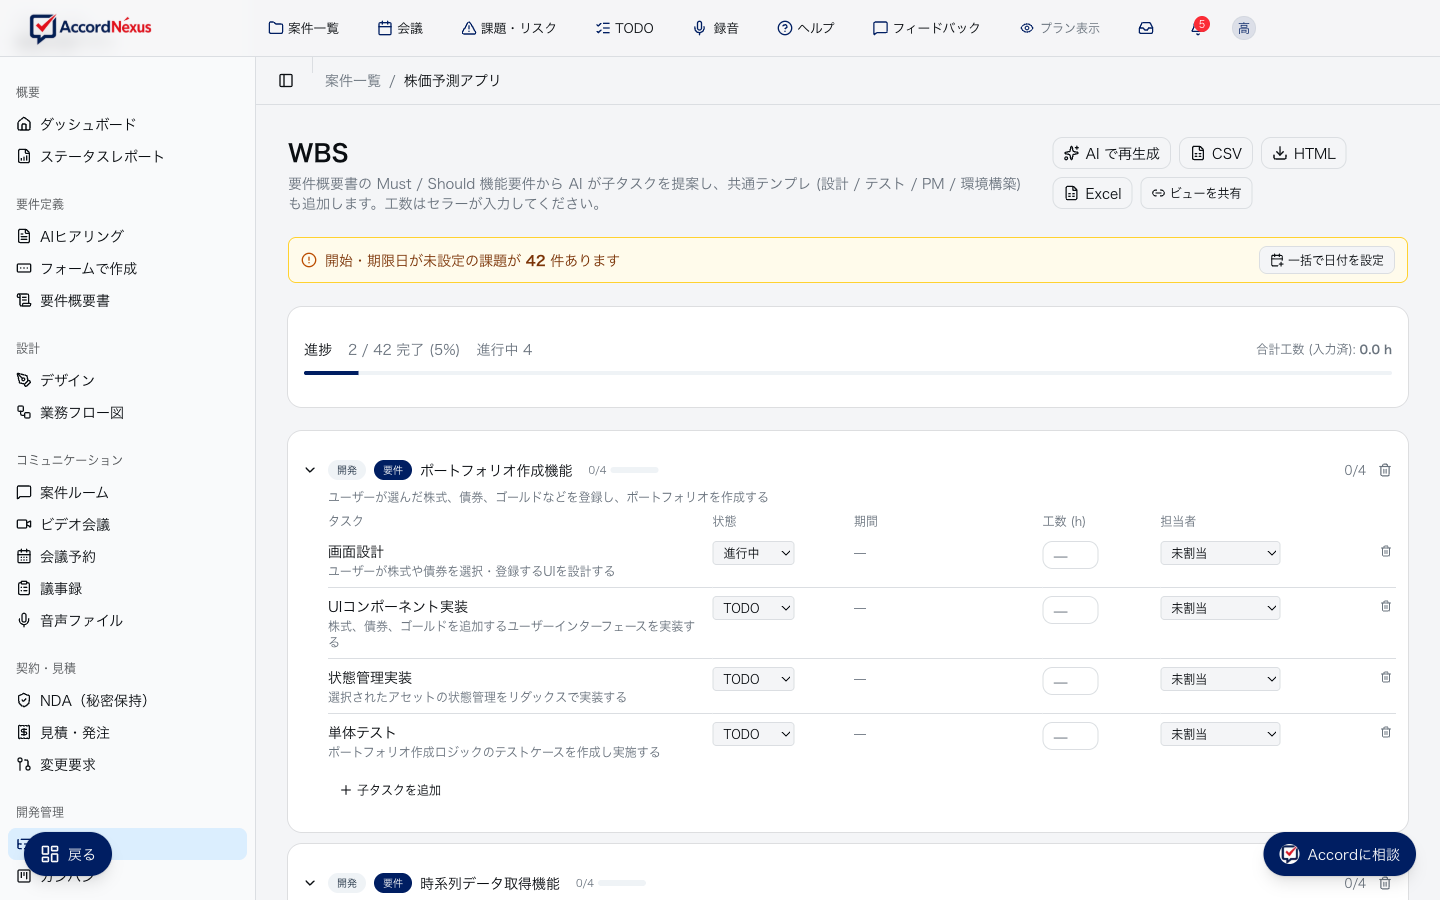Click the 時系列データ取得機能 0/4 progress bar

coord(622,883)
